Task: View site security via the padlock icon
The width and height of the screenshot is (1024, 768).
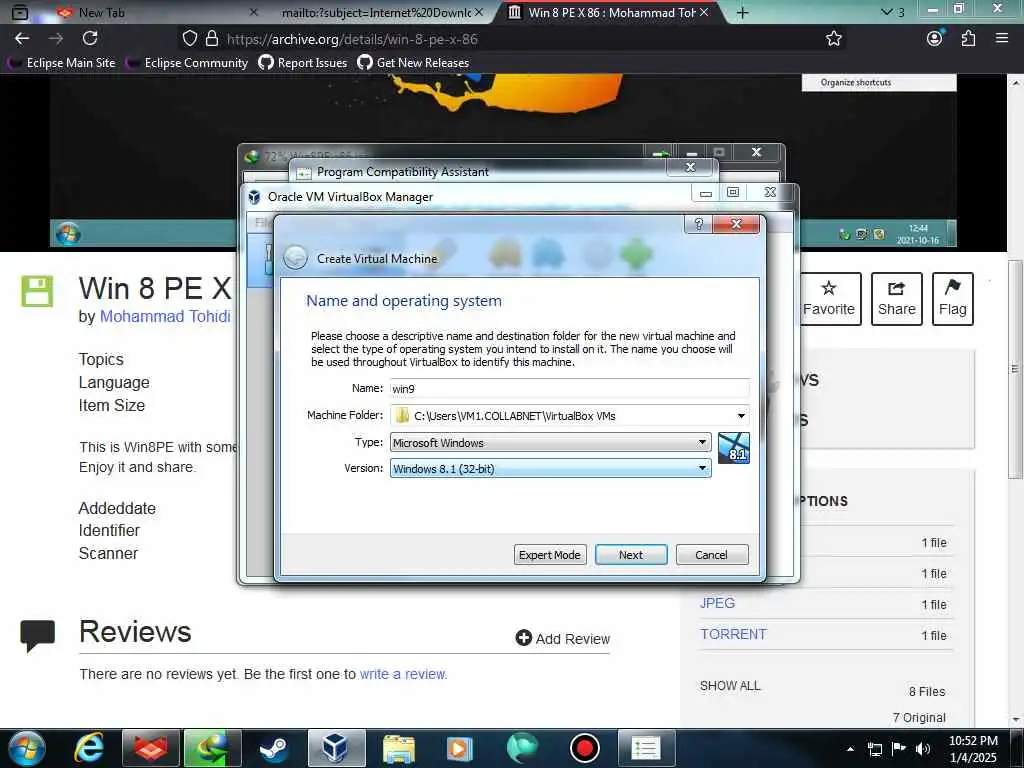Action: tap(212, 39)
